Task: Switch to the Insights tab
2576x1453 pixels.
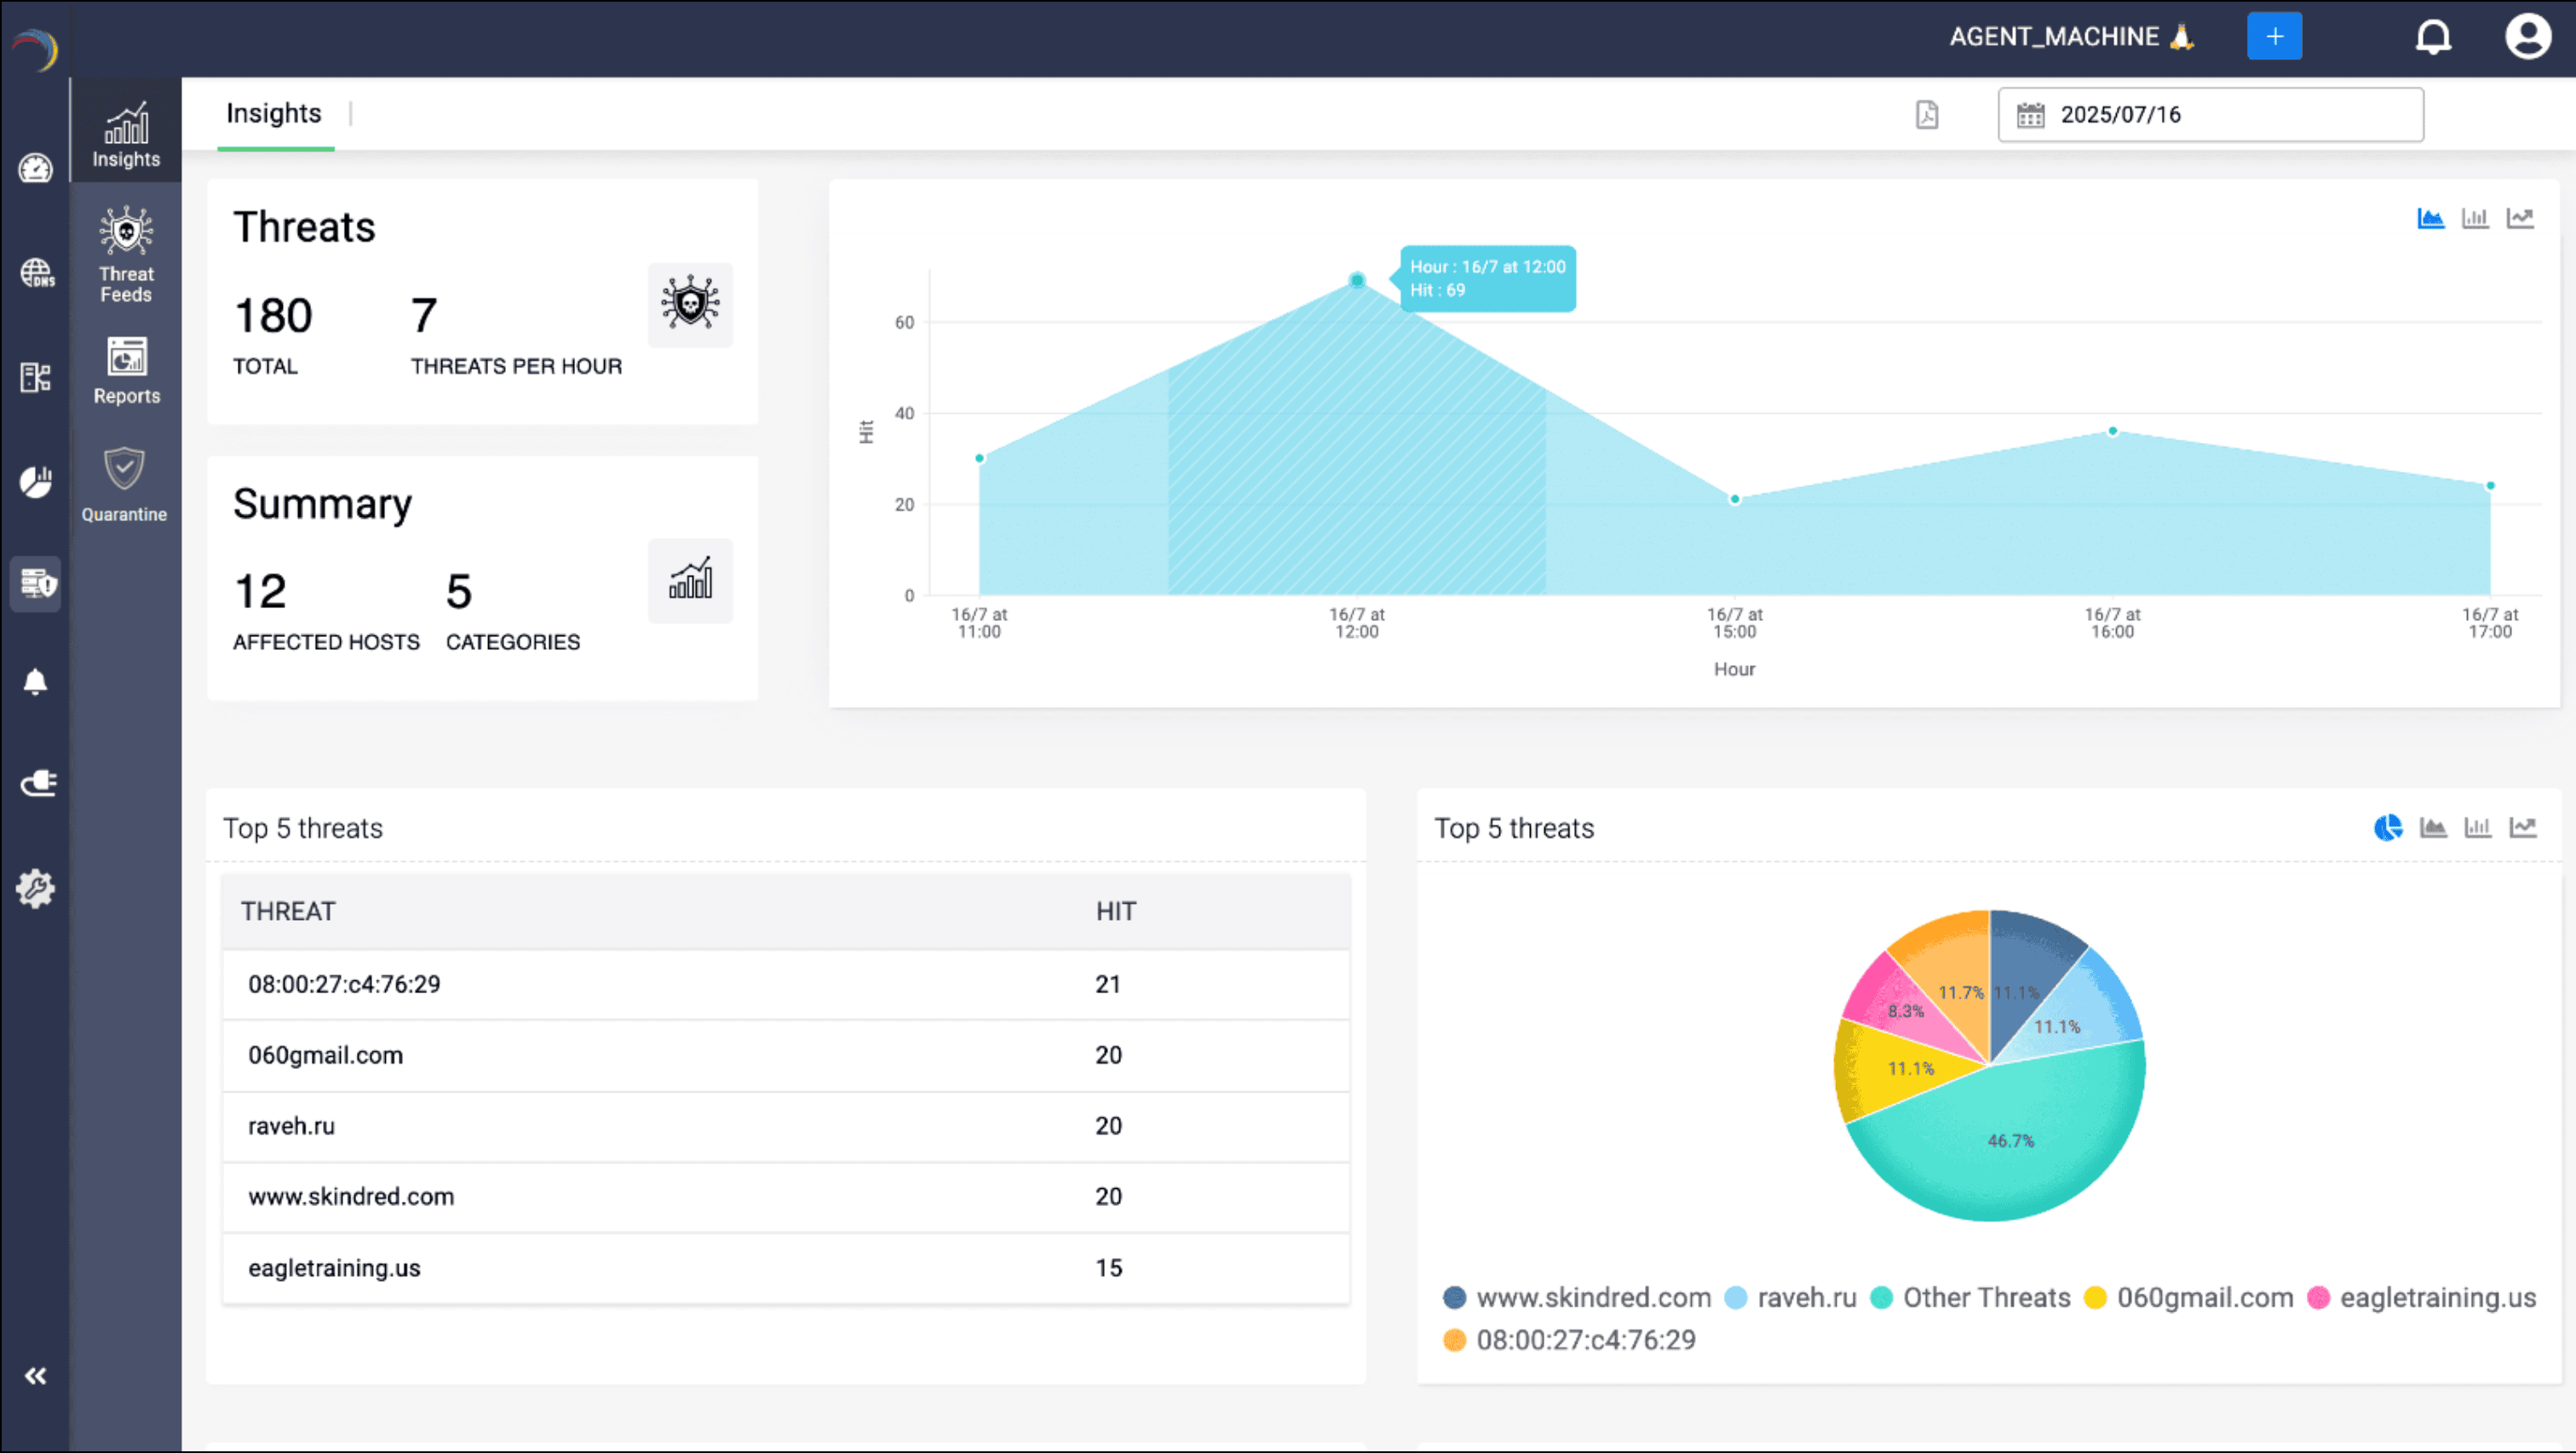Action: tap(274, 114)
